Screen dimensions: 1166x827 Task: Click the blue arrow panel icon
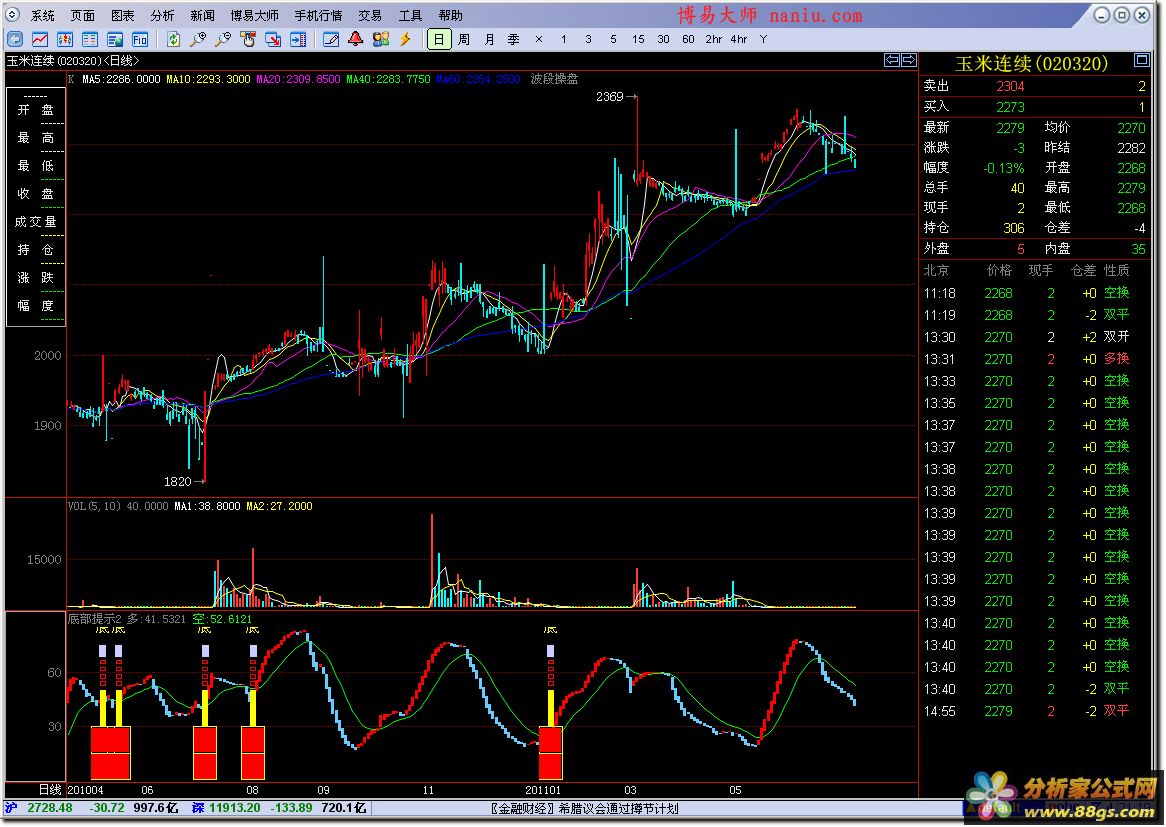point(298,39)
